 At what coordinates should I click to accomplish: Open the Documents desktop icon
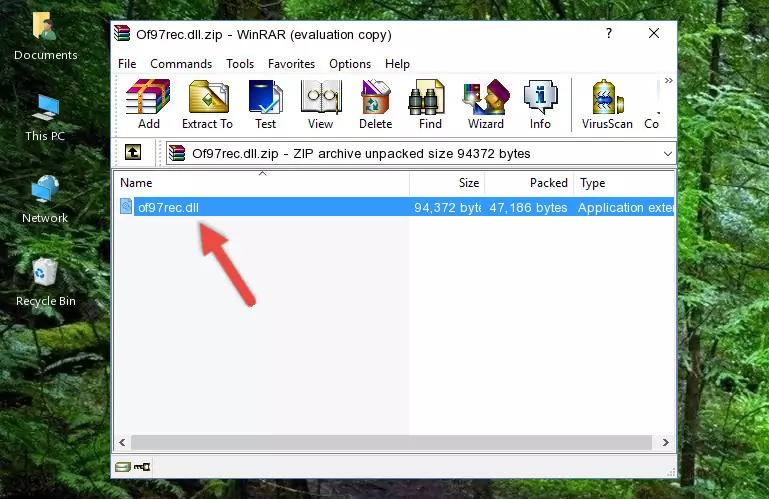[46, 37]
